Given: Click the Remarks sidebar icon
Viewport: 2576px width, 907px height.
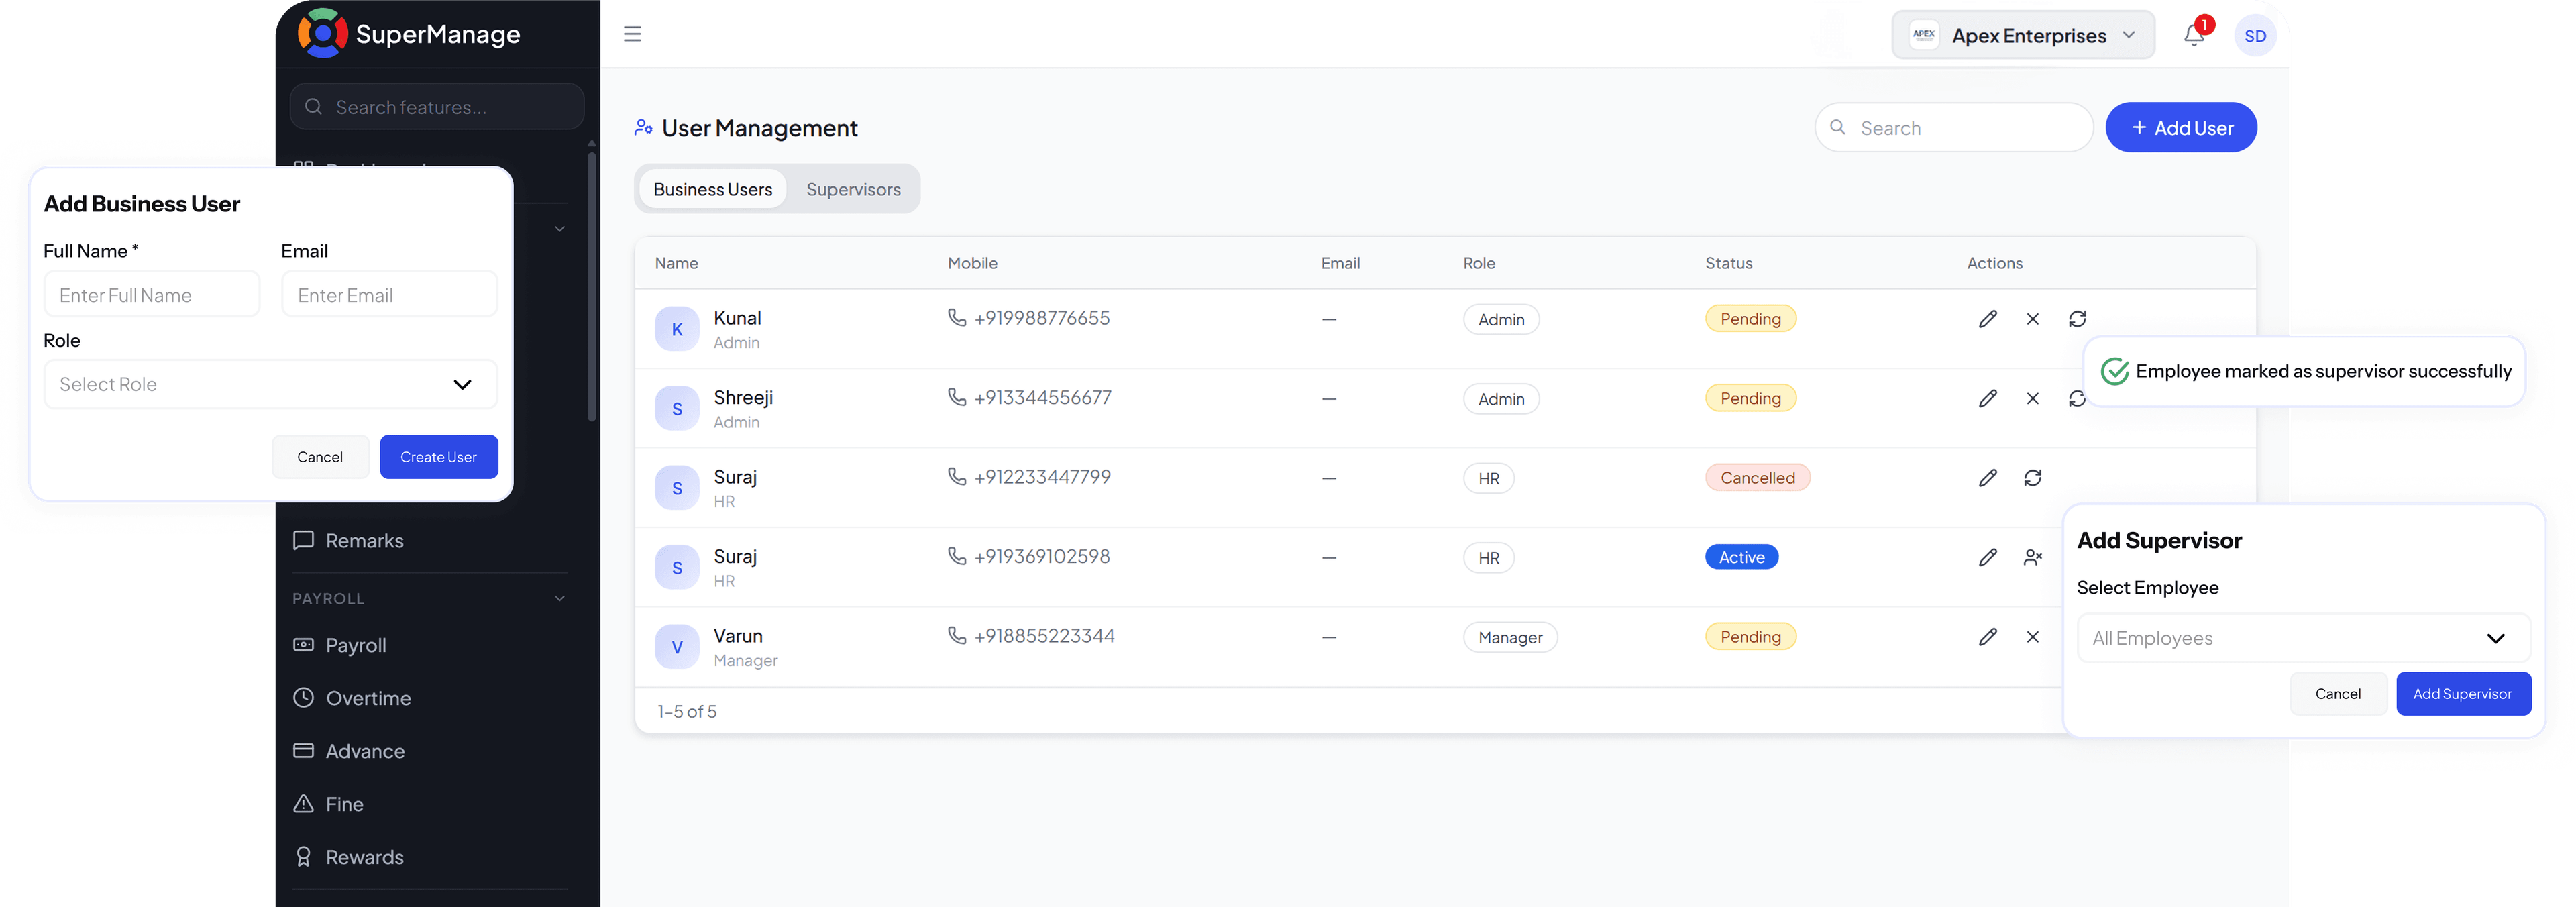Looking at the screenshot, I should tap(303, 540).
